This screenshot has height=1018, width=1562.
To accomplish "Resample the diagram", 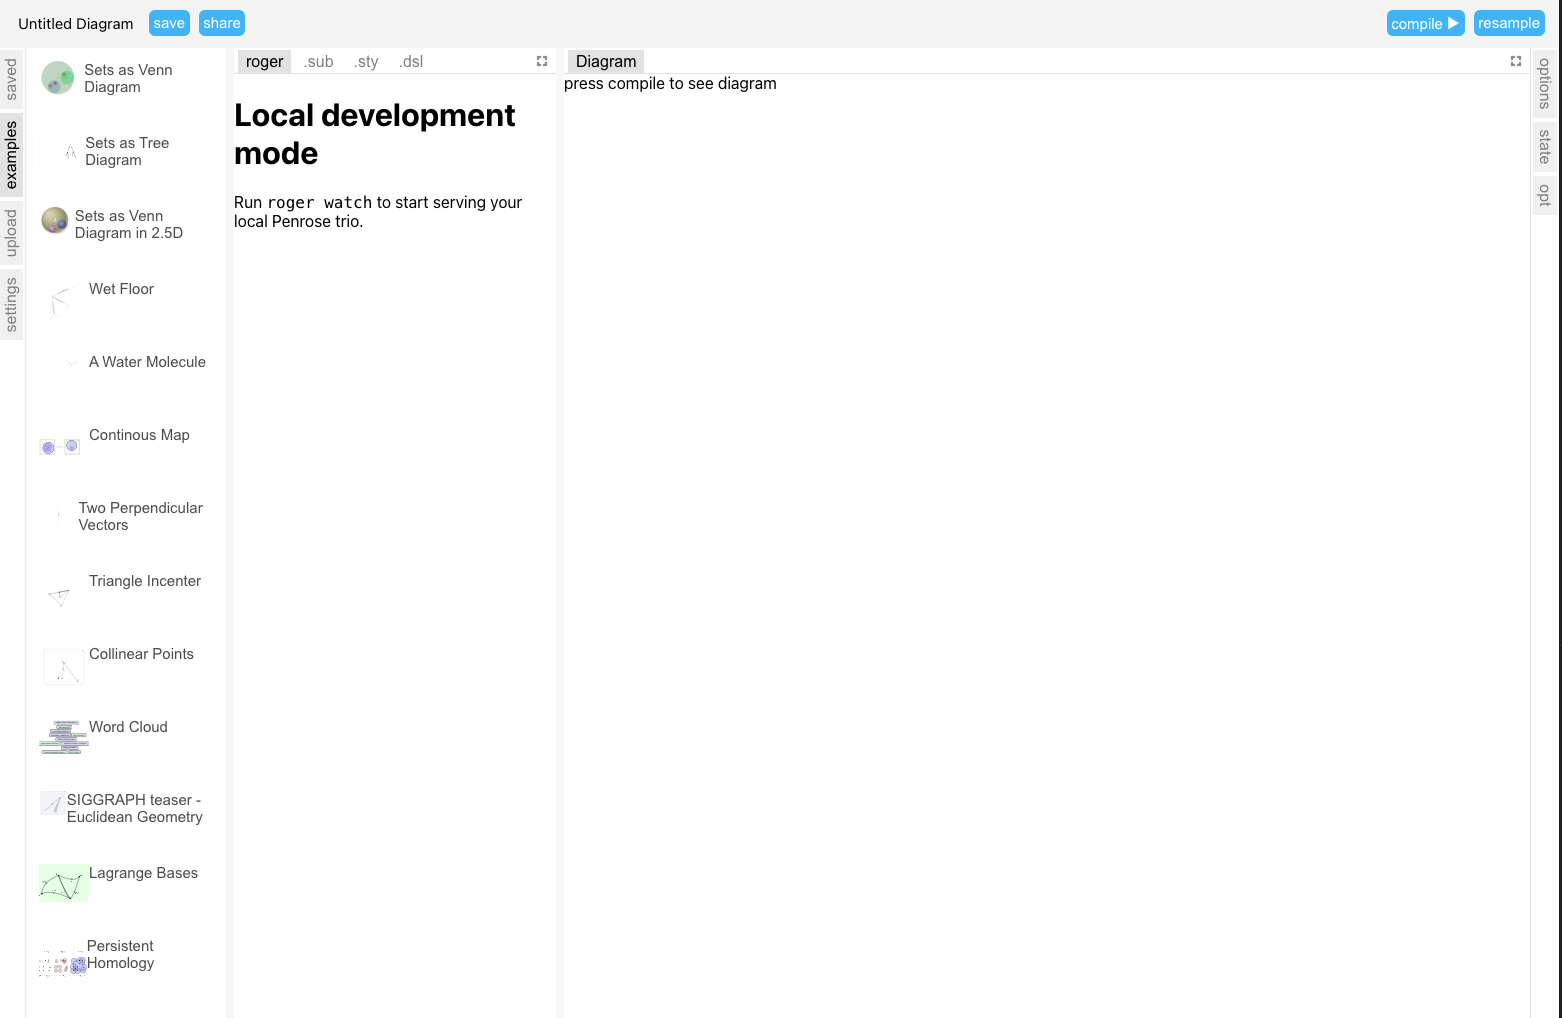I will click(x=1509, y=22).
